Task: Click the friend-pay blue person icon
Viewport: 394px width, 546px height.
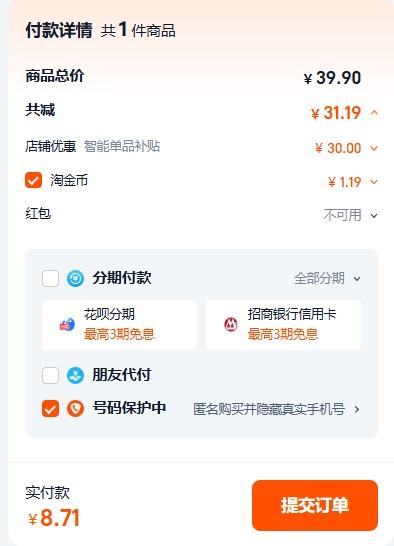Action: 75,376
